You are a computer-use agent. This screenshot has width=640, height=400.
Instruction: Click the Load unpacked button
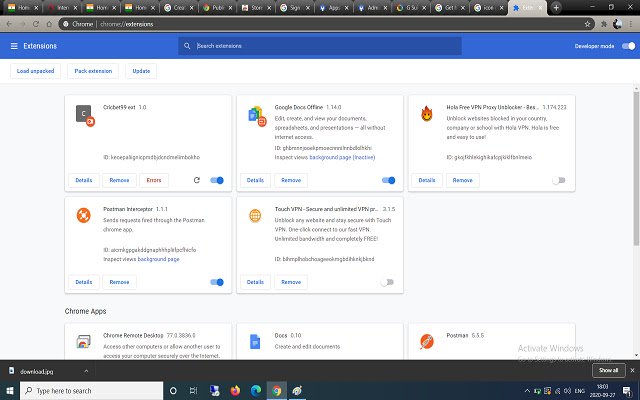36,71
